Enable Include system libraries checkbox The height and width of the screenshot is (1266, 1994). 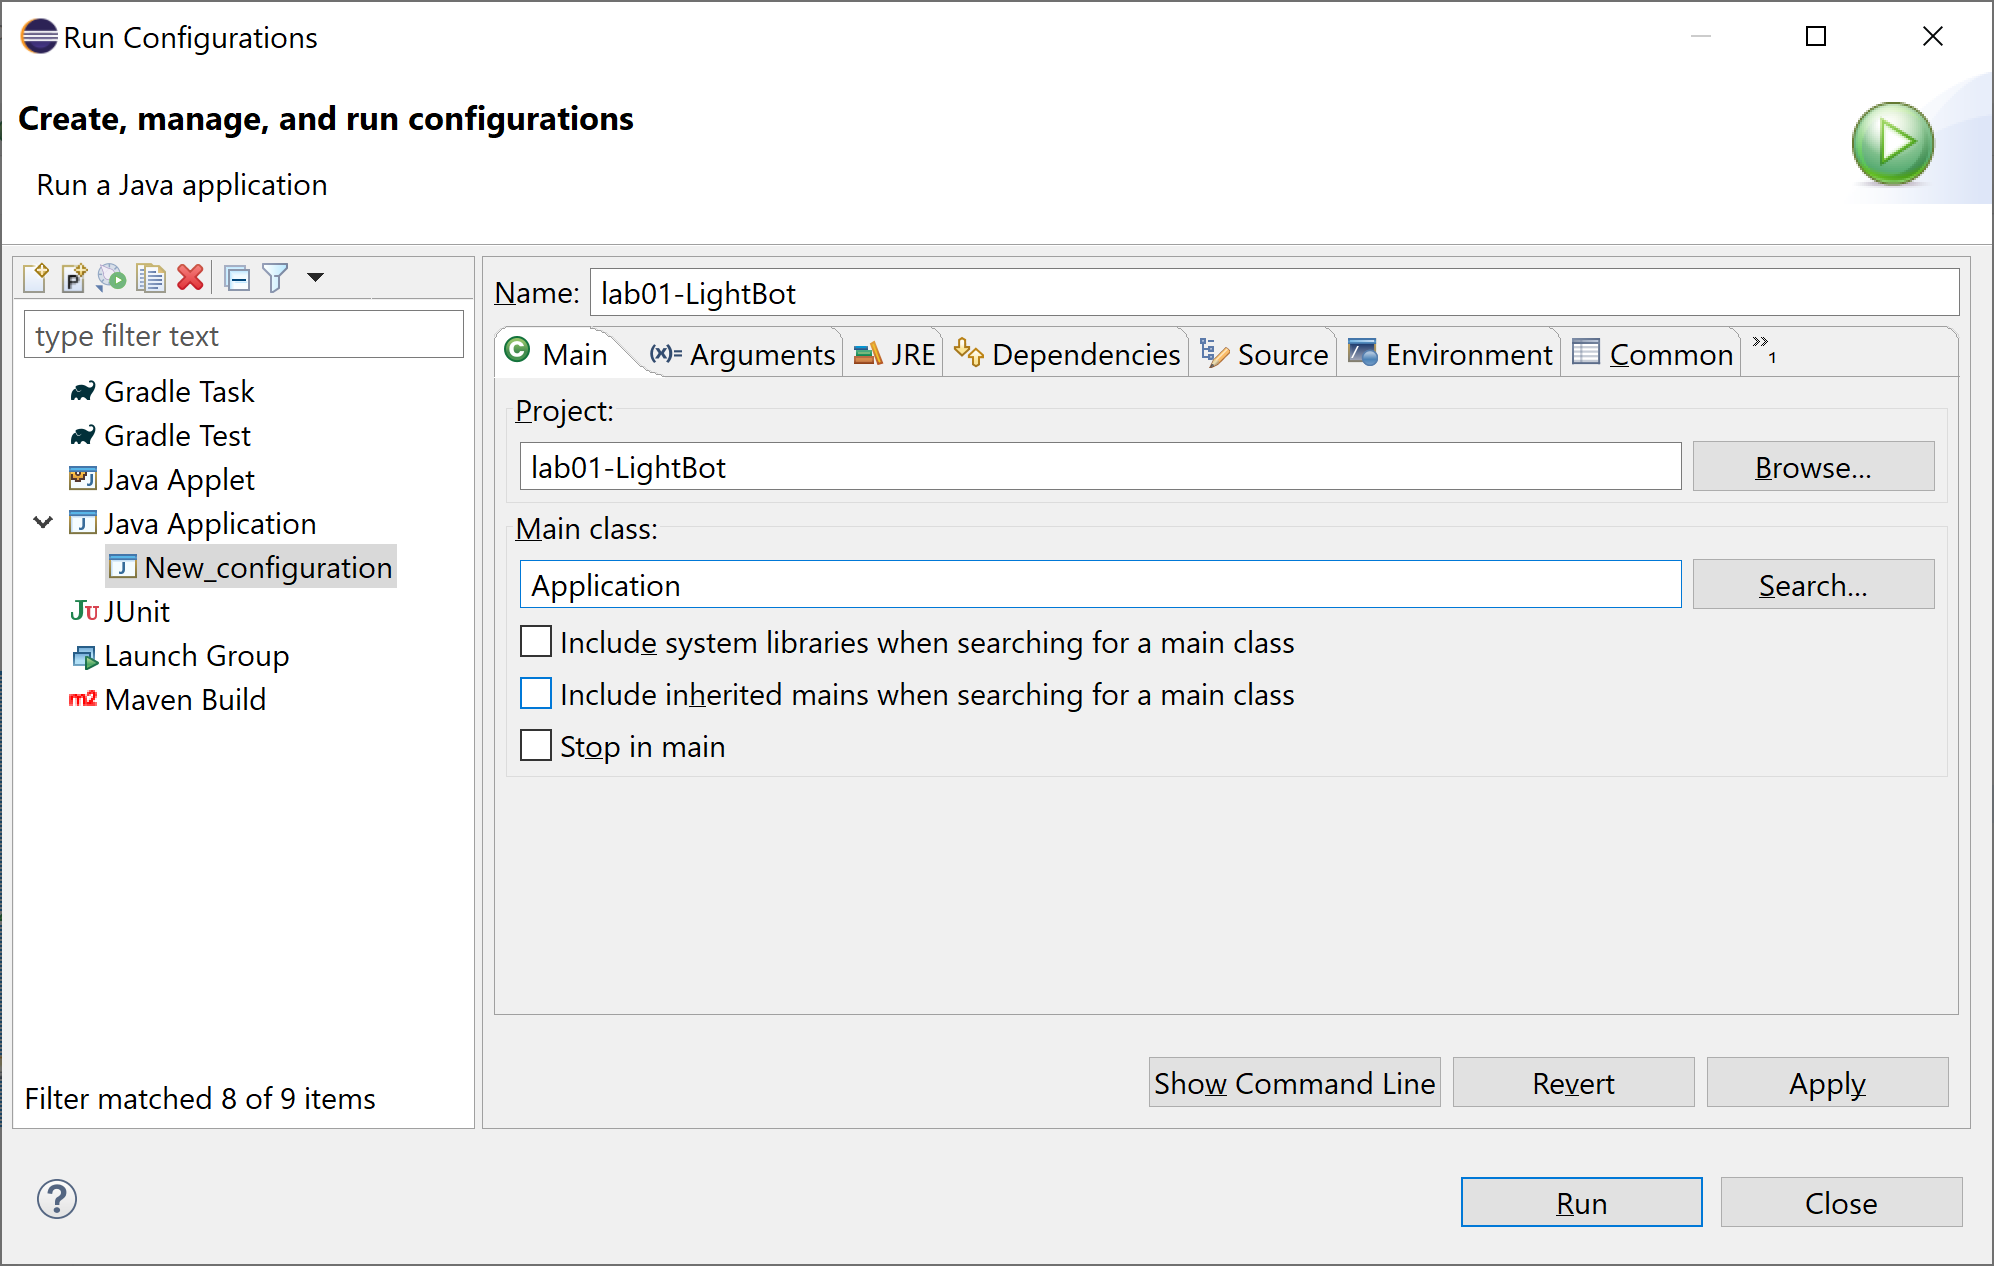pyautogui.click(x=536, y=642)
